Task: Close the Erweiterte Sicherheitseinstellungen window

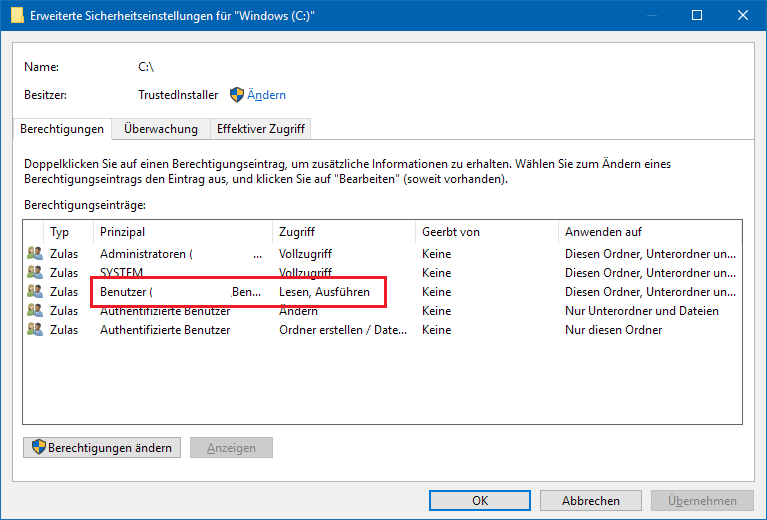Action: [743, 15]
